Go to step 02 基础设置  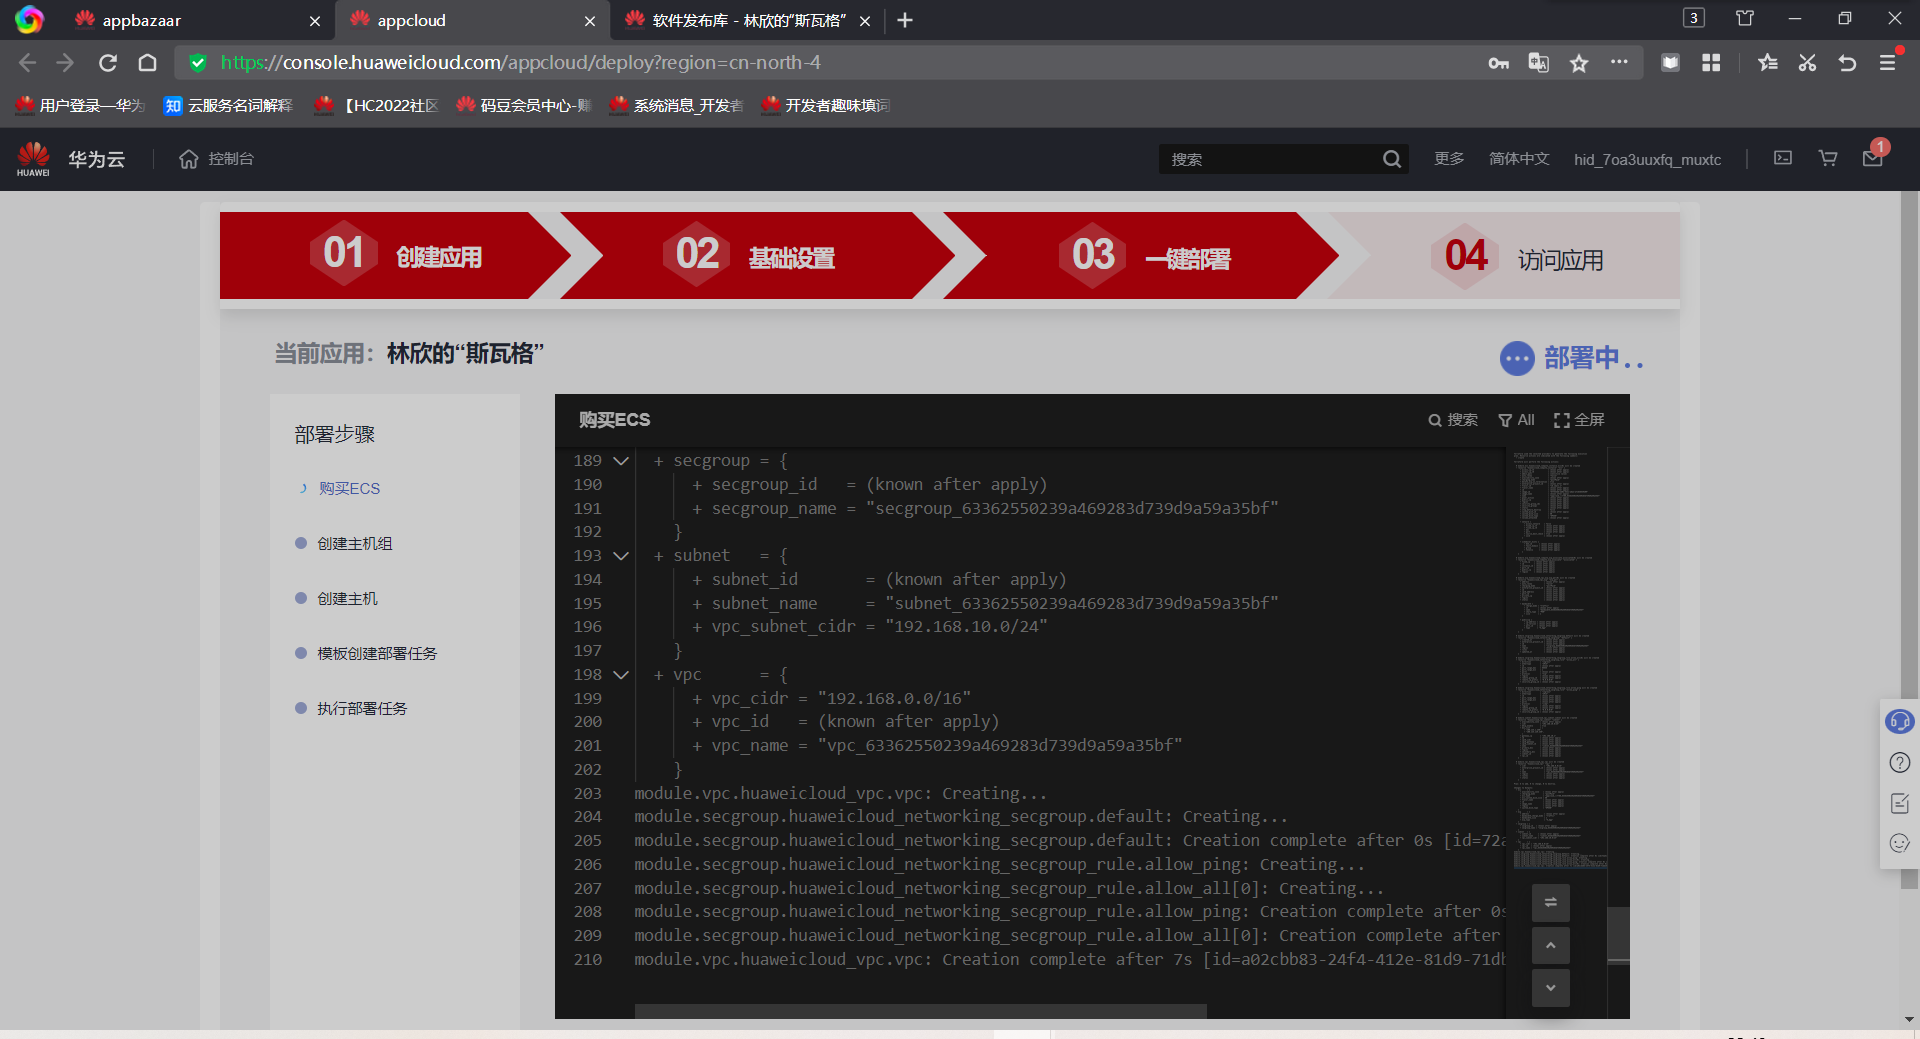(757, 256)
